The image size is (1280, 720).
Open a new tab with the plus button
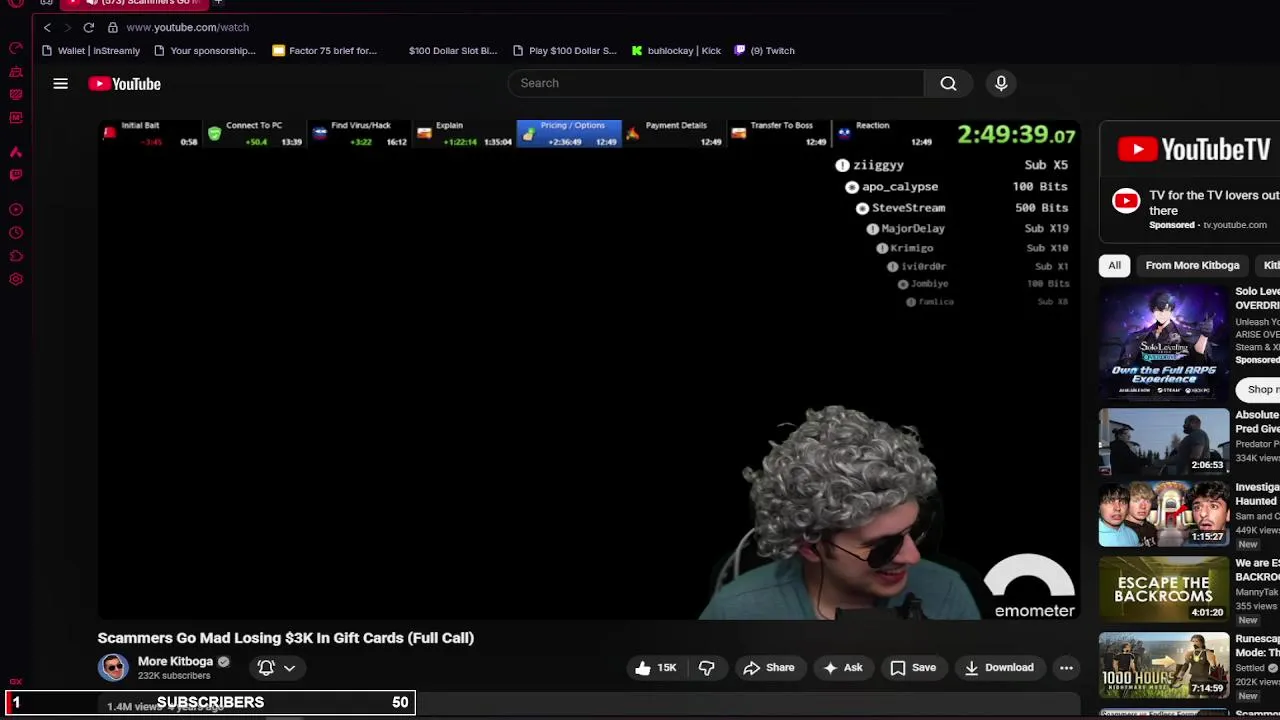click(218, 3)
